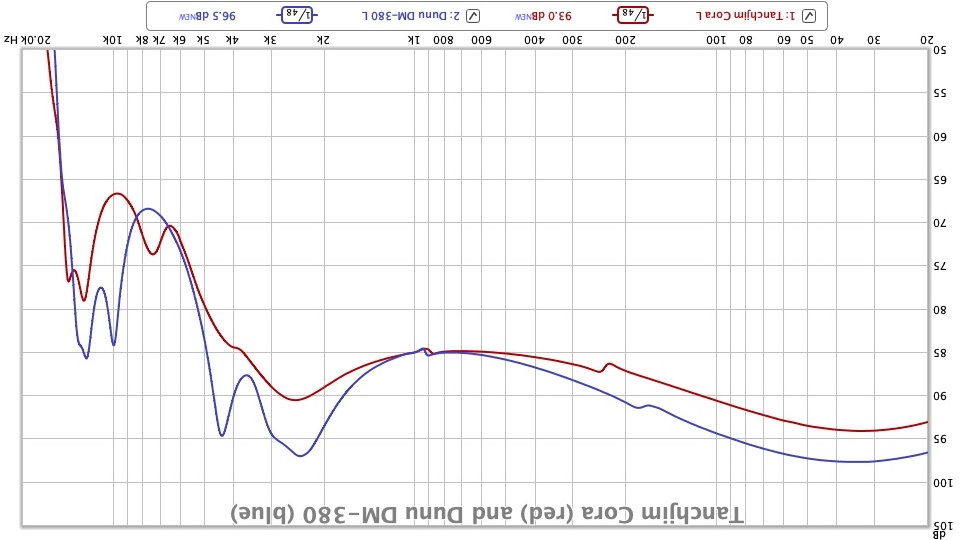This screenshot has width=974, height=540.
Task: Click the 80 label on the dB axis
Action: tap(940, 309)
